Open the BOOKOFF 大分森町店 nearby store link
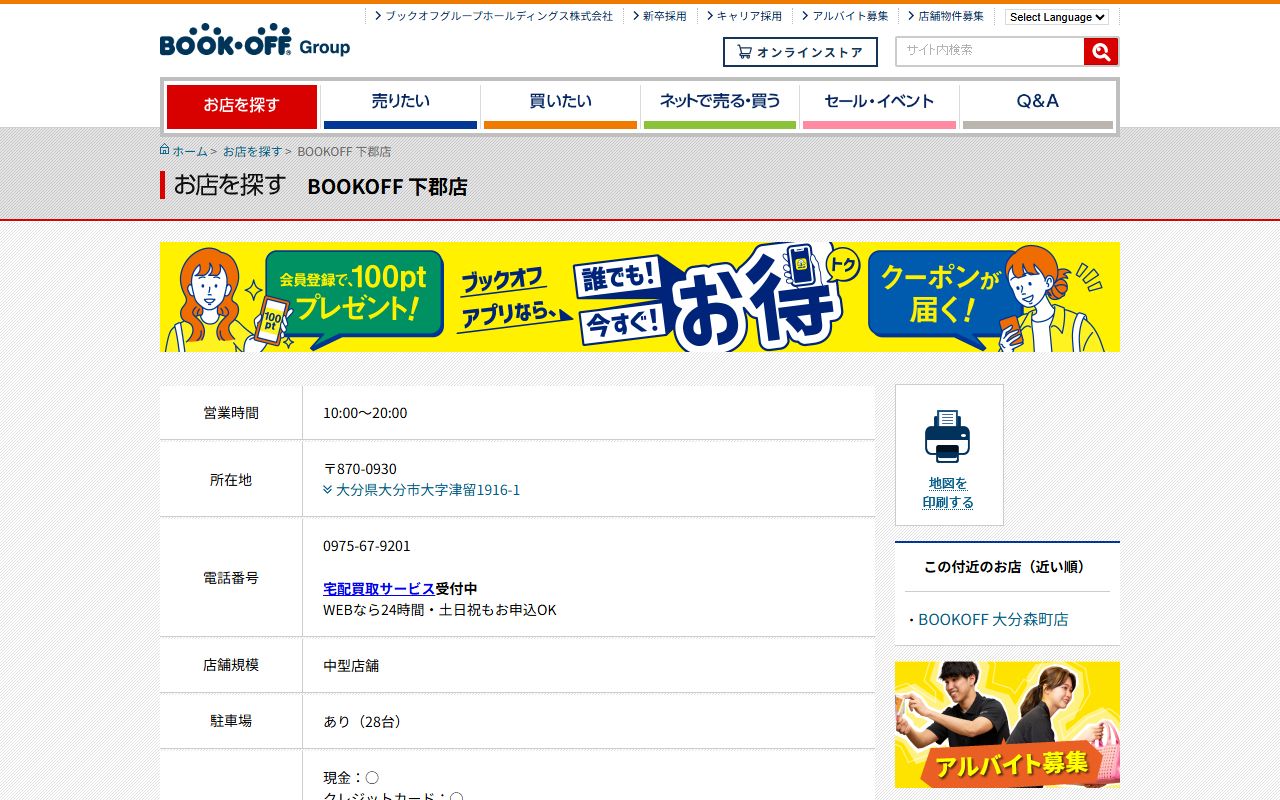Screen dimensions: 1280x800 click(x=993, y=619)
